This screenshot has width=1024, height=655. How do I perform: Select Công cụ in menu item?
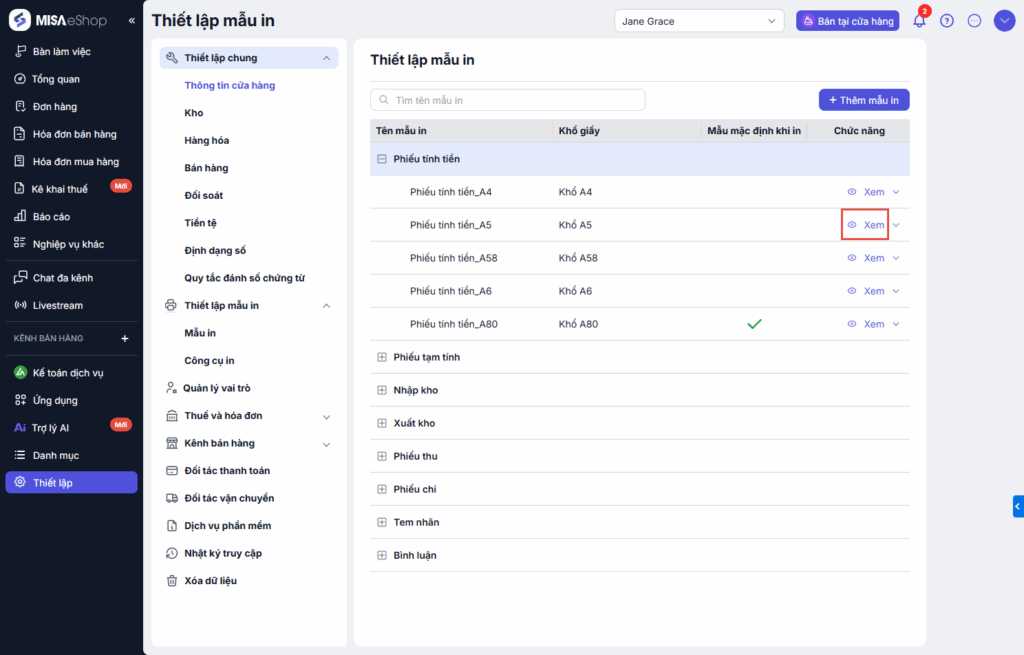coord(209,360)
